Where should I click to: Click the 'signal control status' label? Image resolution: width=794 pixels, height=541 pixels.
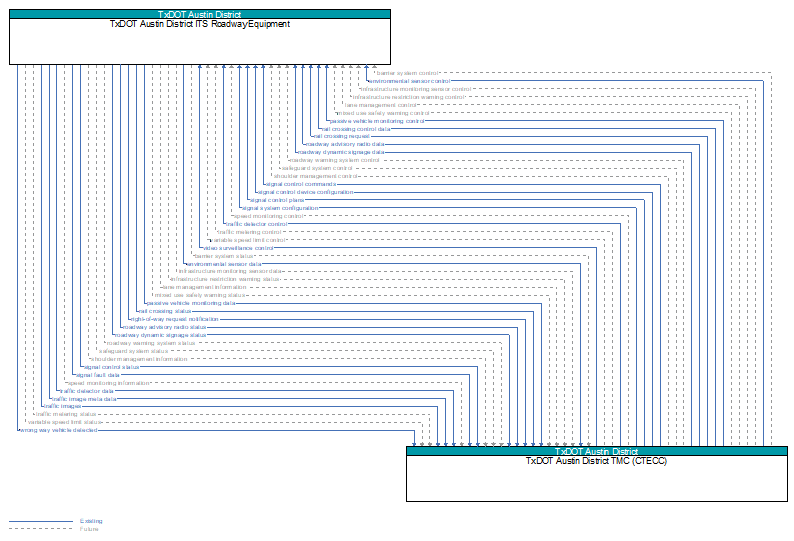tap(111, 367)
